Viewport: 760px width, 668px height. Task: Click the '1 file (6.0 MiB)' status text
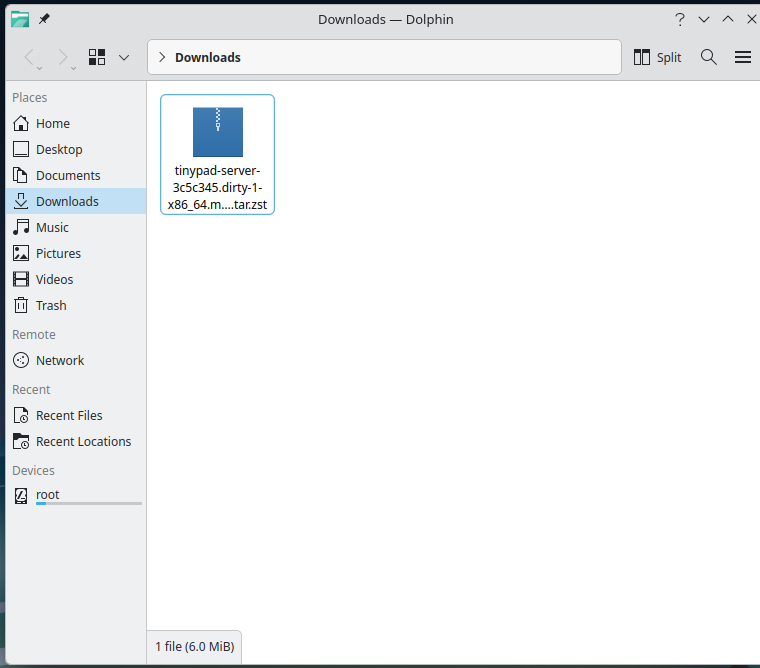click(x=194, y=647)
